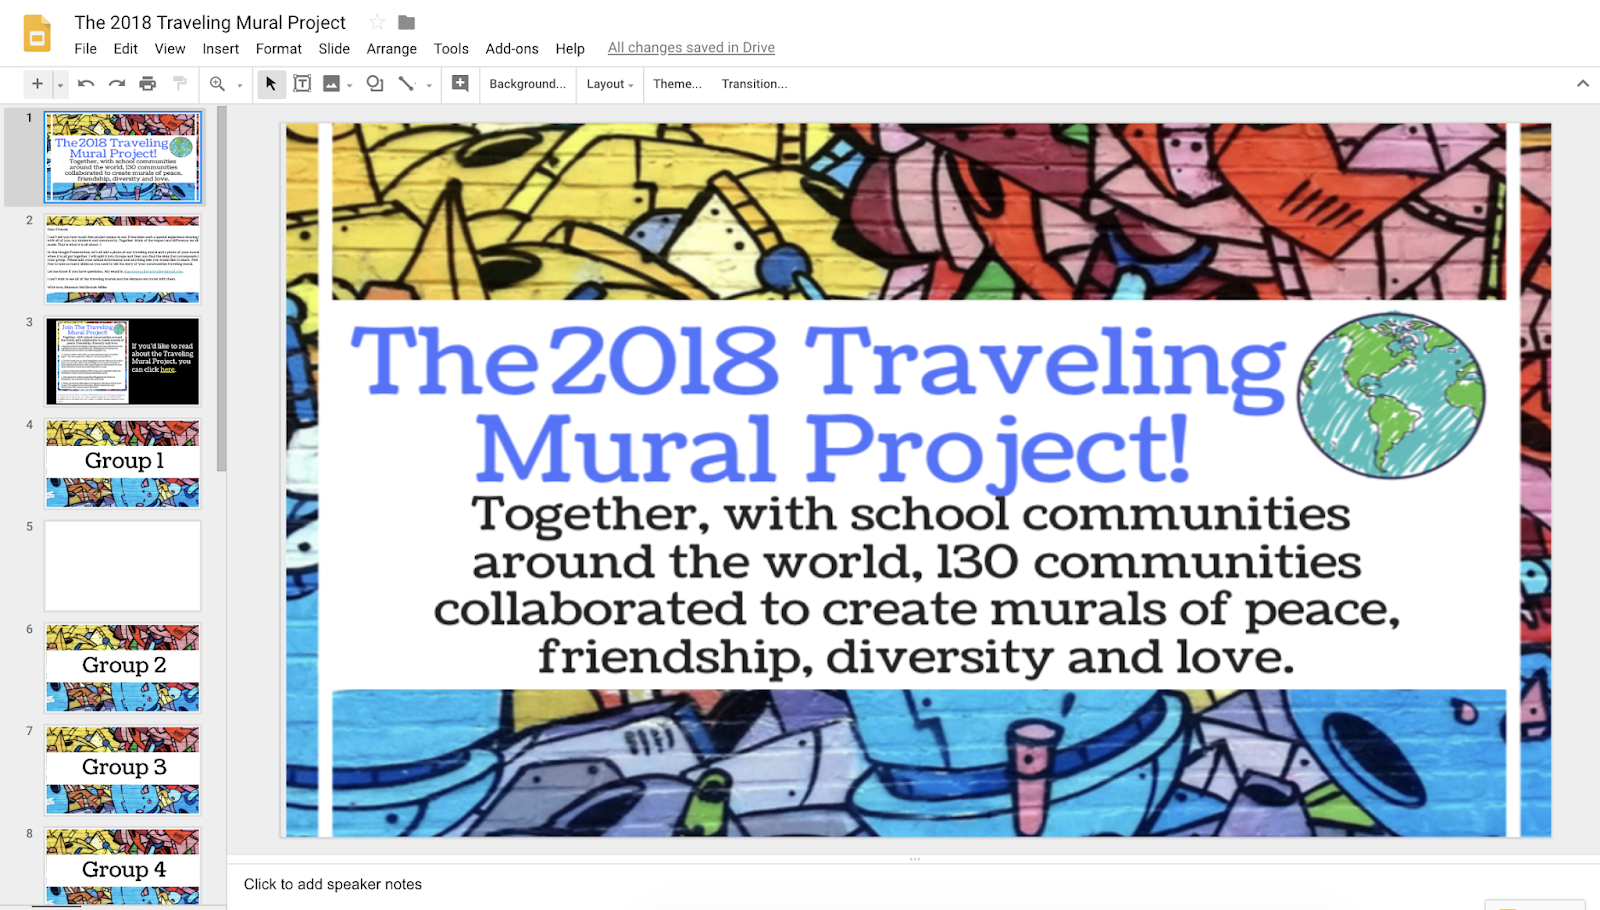Click All changes saved in Drive link

[x=691, y=47]
